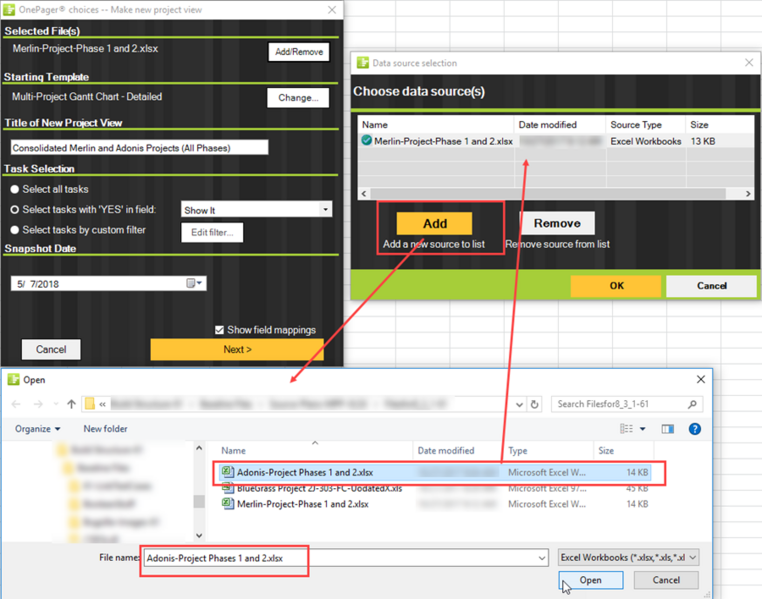
Task: Select Merlin-Project-Phase 1 and 2.xlsx data source row
Action: click(x=556, y=141)
